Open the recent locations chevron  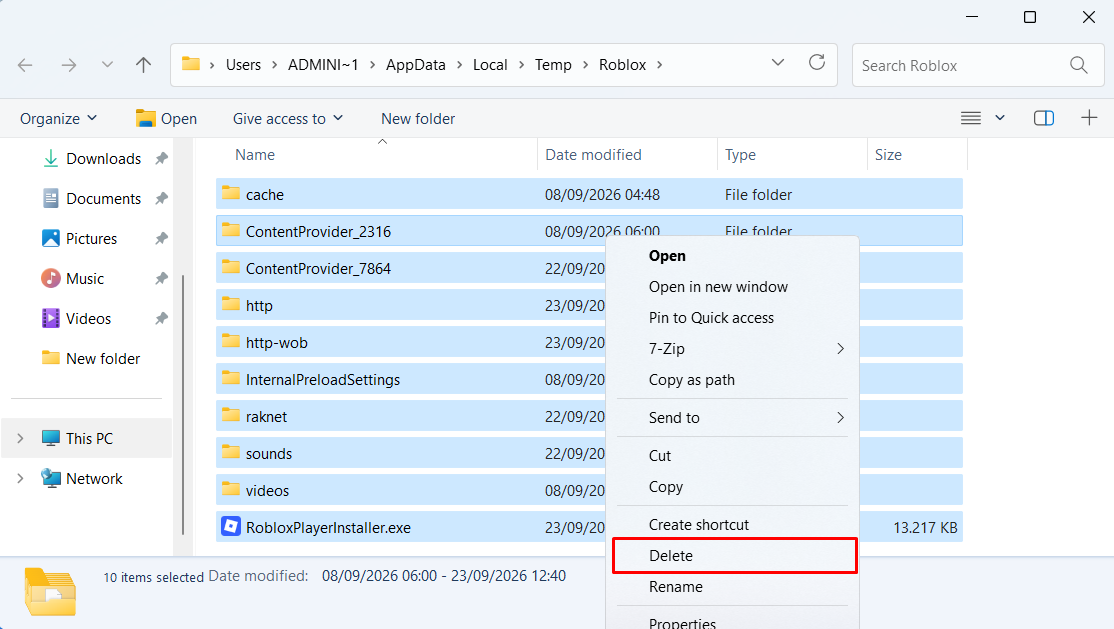click(x=107, y=65)
